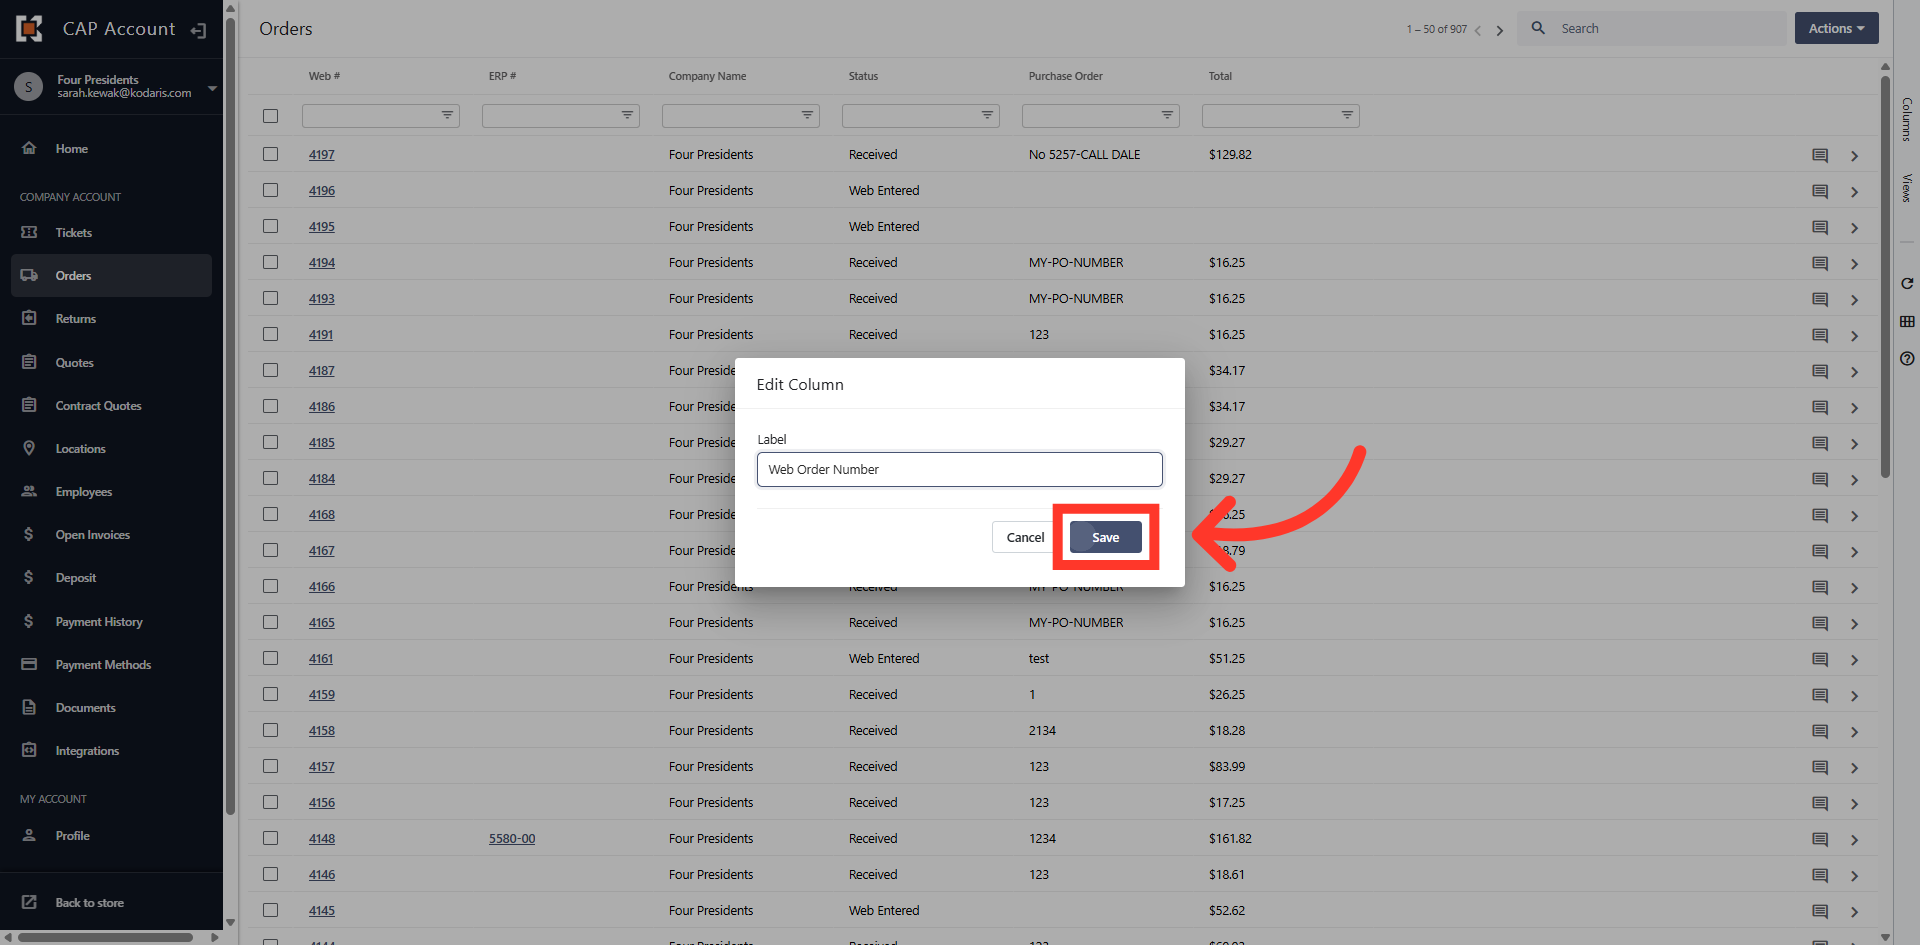Expand order 4159 row chevron

click(x=1854, y=696)
